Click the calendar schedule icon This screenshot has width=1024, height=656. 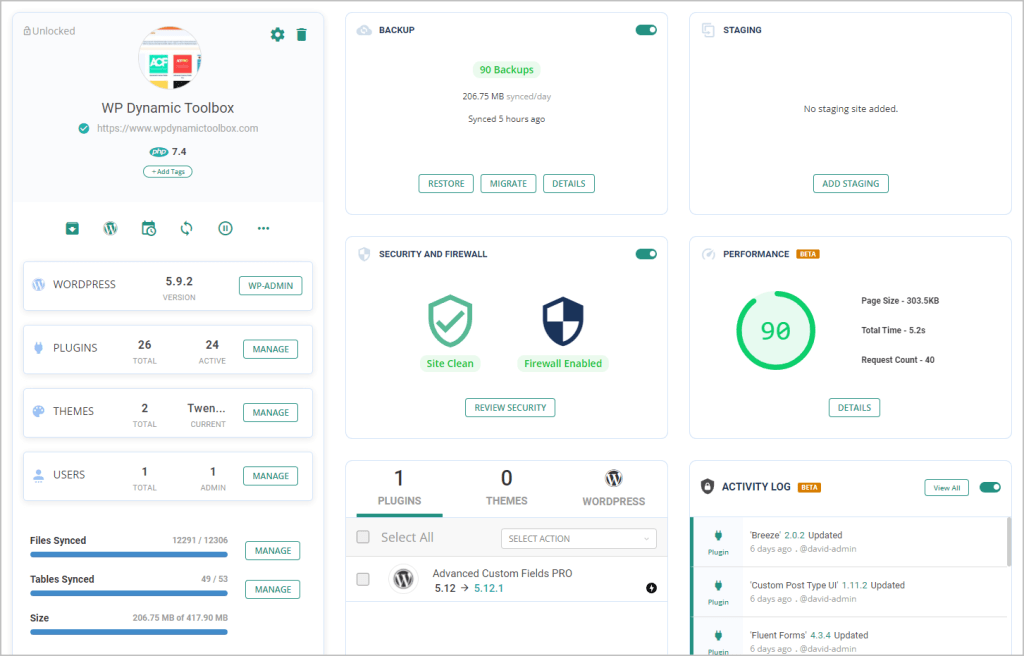point(148,228)
